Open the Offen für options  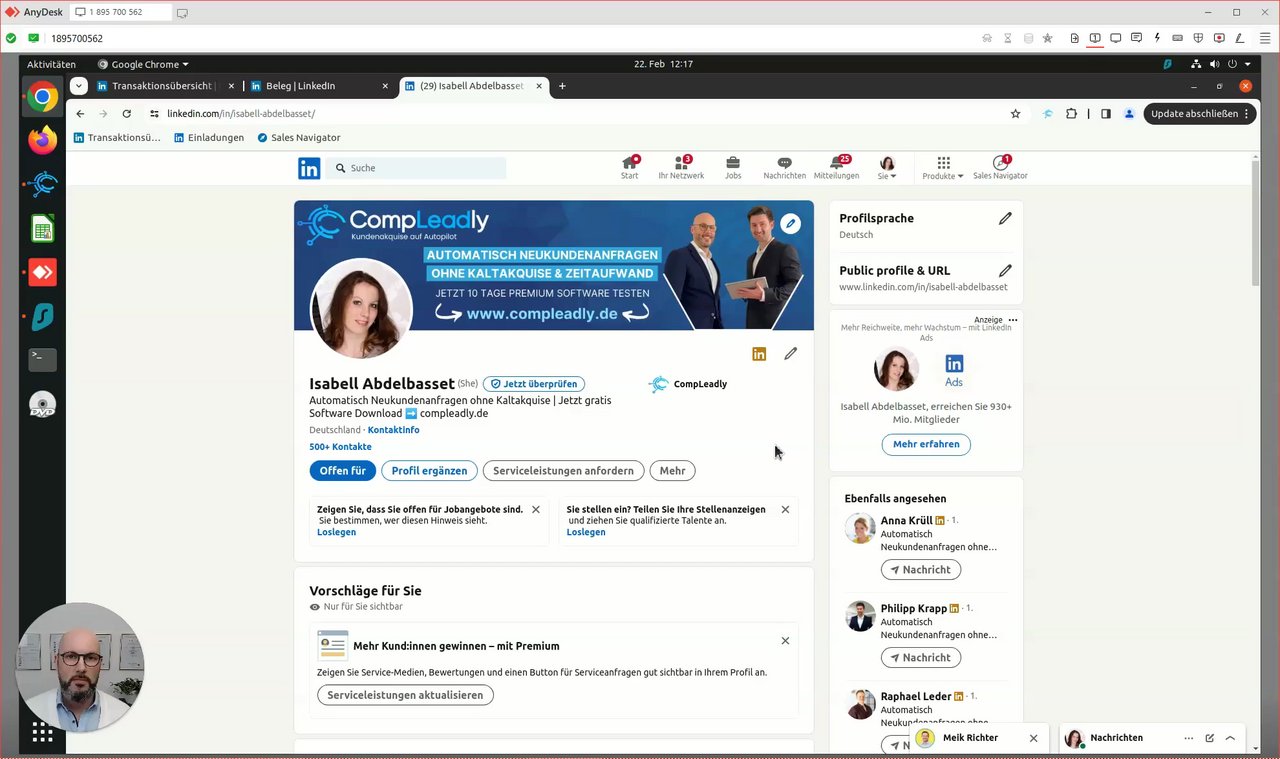(x=342, y=471)
